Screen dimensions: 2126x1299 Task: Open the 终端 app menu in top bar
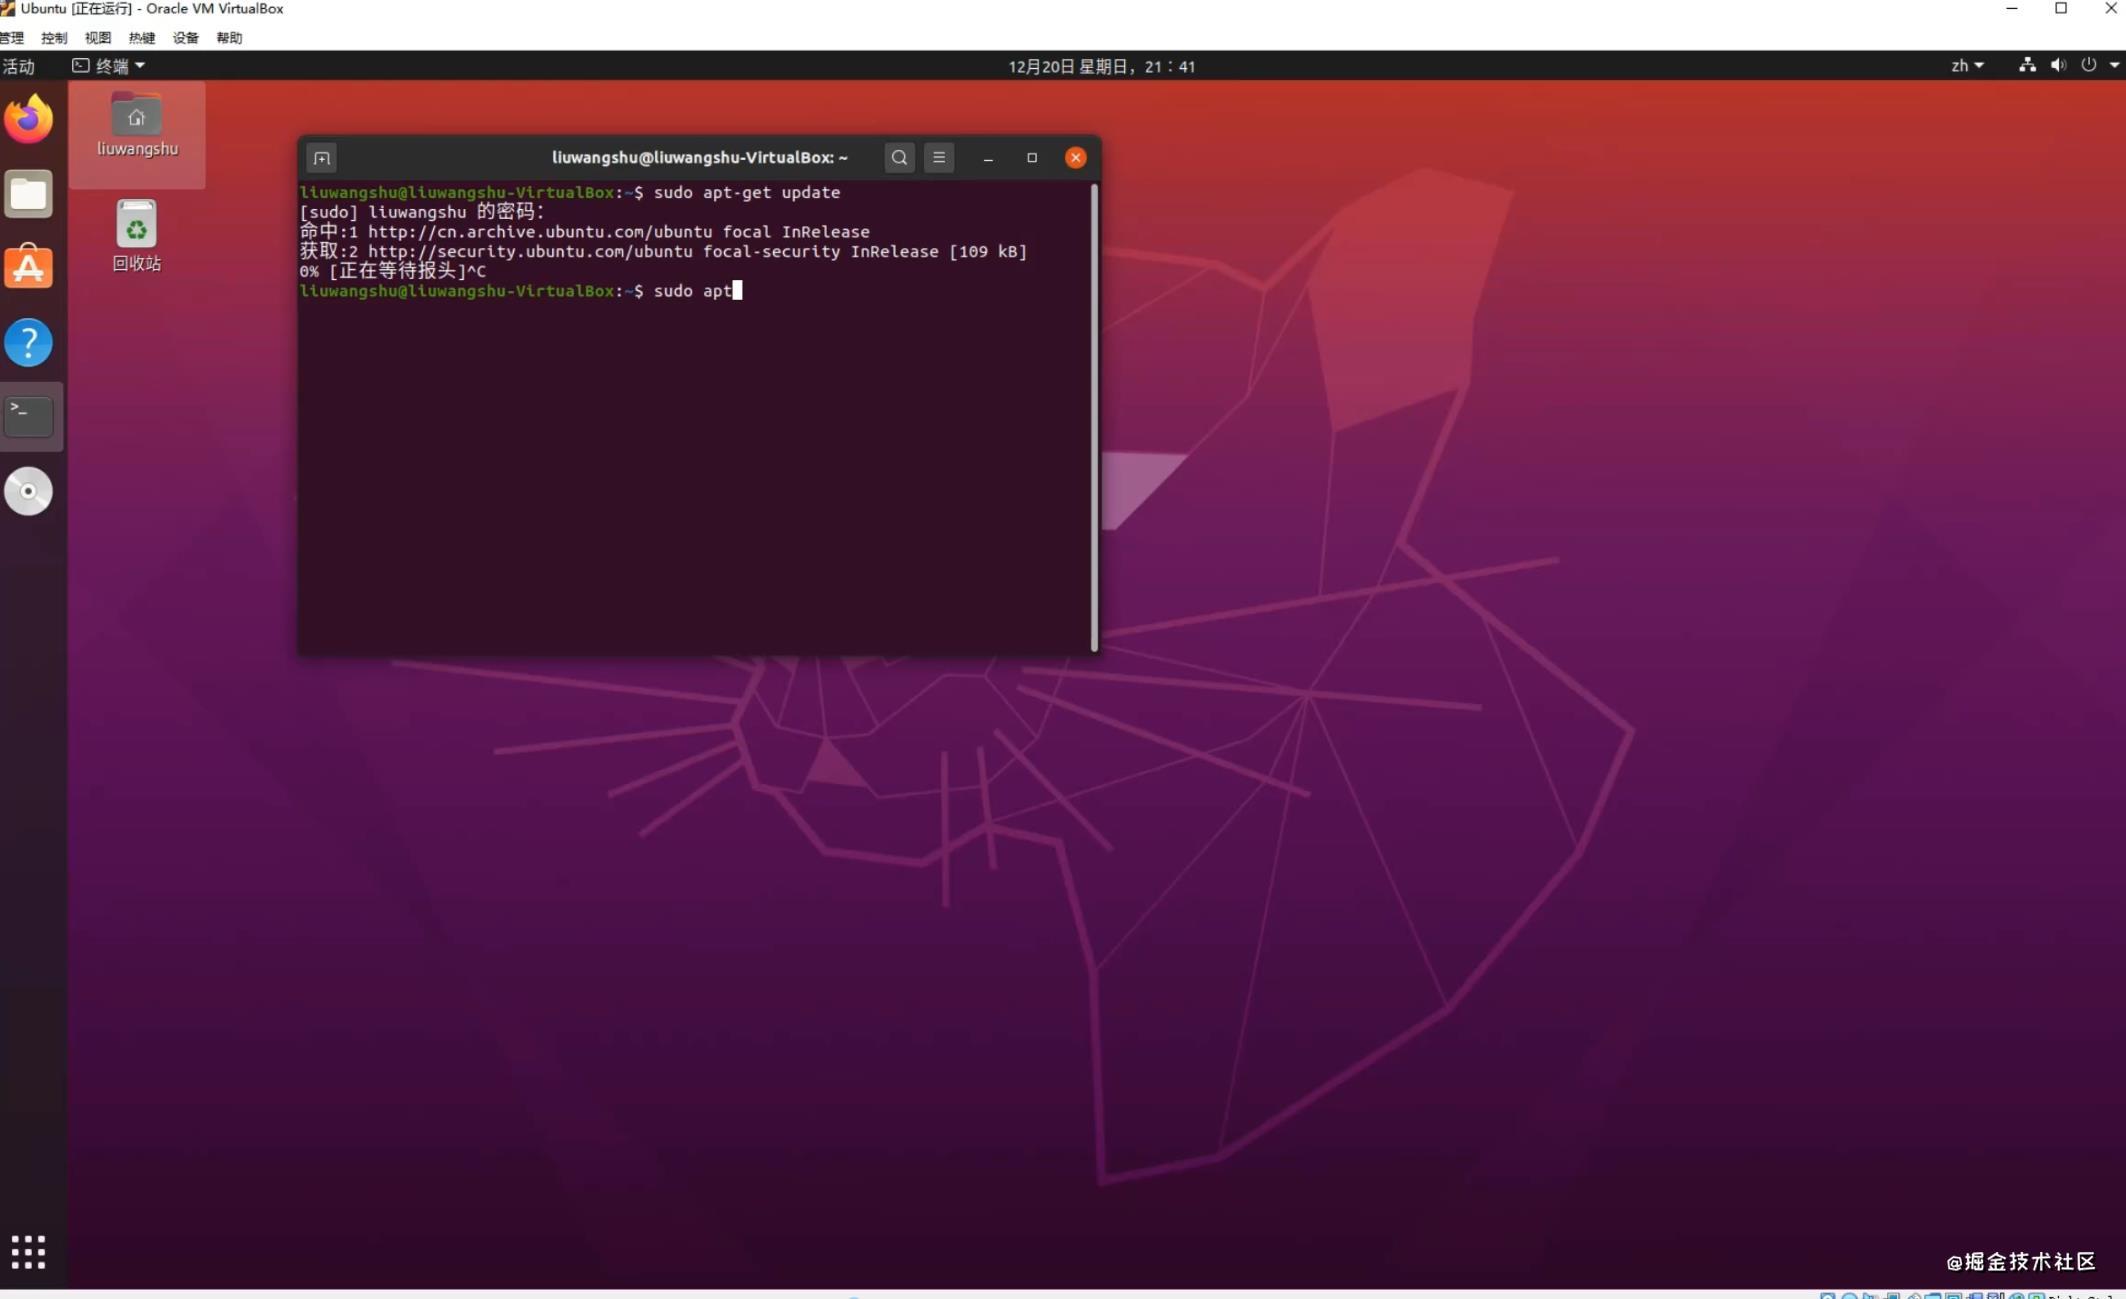point(108,66)
